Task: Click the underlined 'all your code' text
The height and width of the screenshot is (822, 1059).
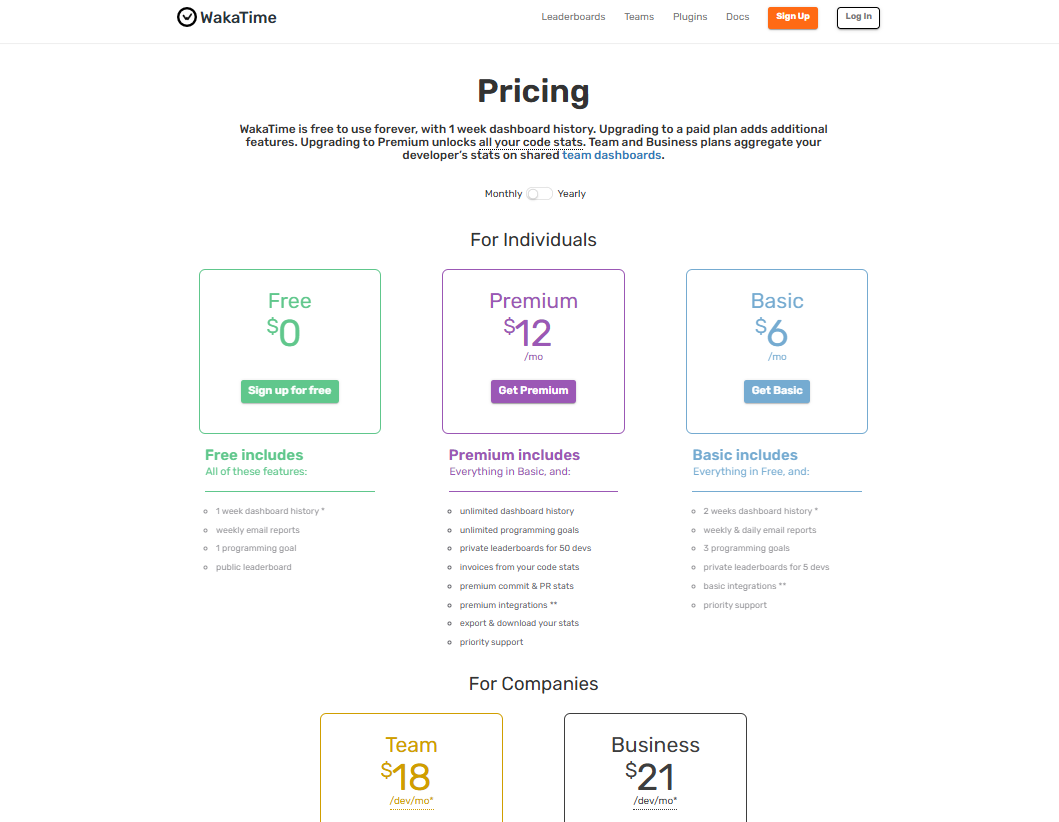Action: pyautogui.click(x=519, y=141)
